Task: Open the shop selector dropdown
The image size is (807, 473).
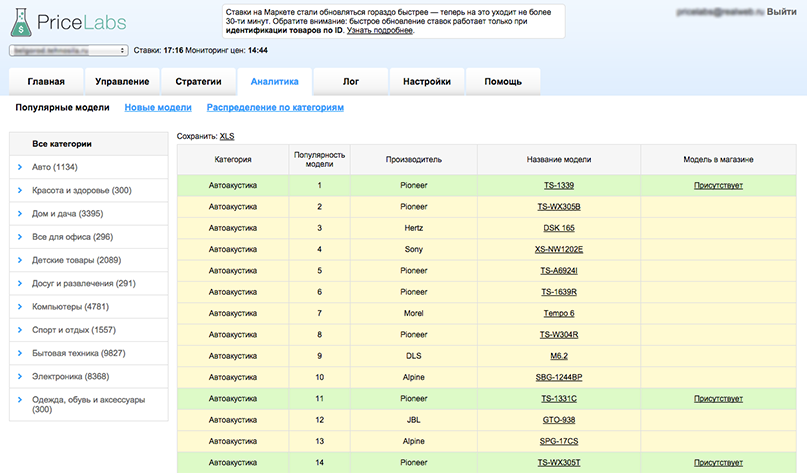Action: [x=68, y=50]
